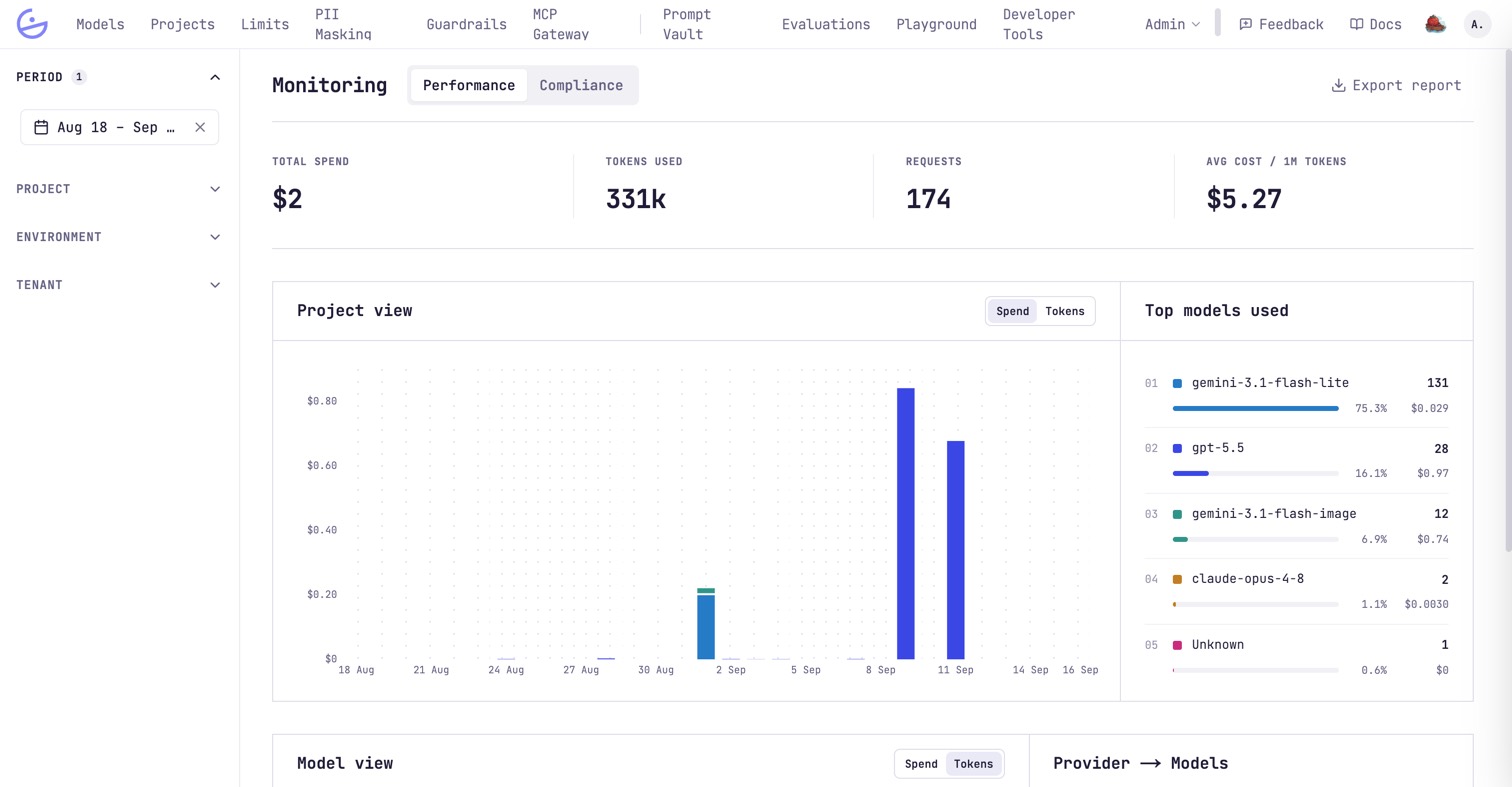Go to Evaluations
This screenshot has height=787, width=1512.
click(826, 24)
